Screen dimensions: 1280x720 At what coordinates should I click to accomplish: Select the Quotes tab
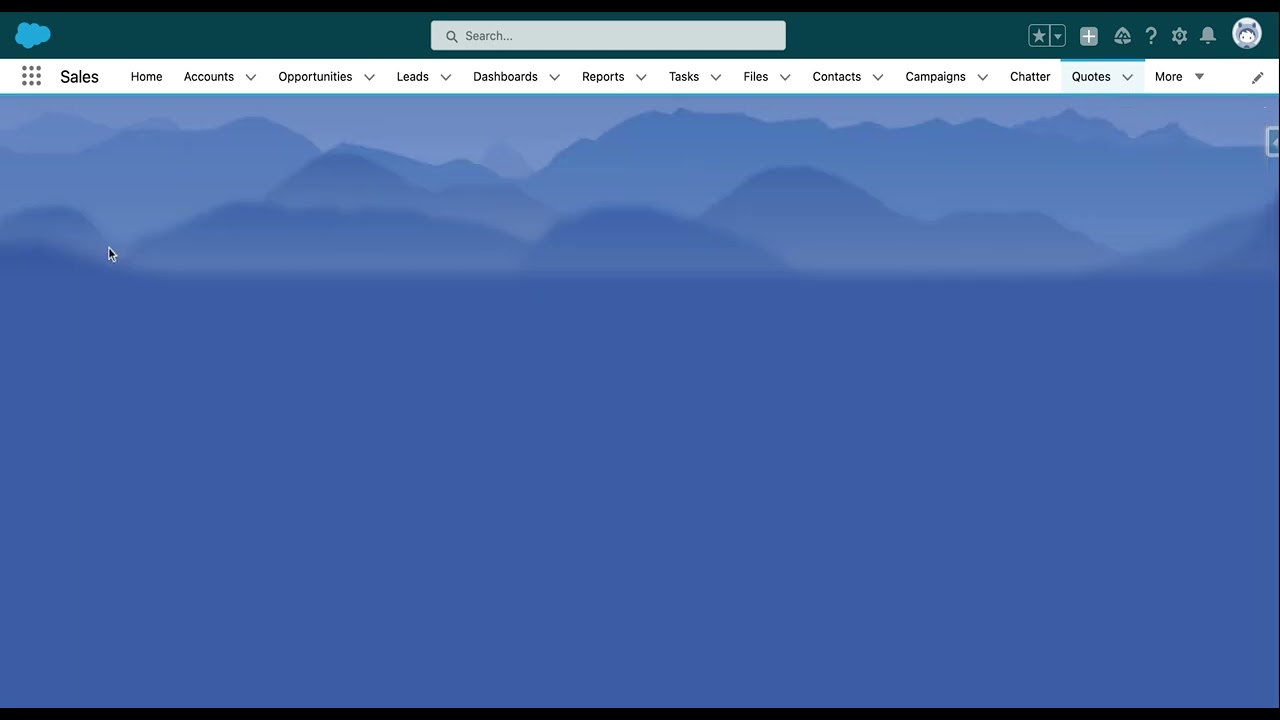(x=1091, y=76)
